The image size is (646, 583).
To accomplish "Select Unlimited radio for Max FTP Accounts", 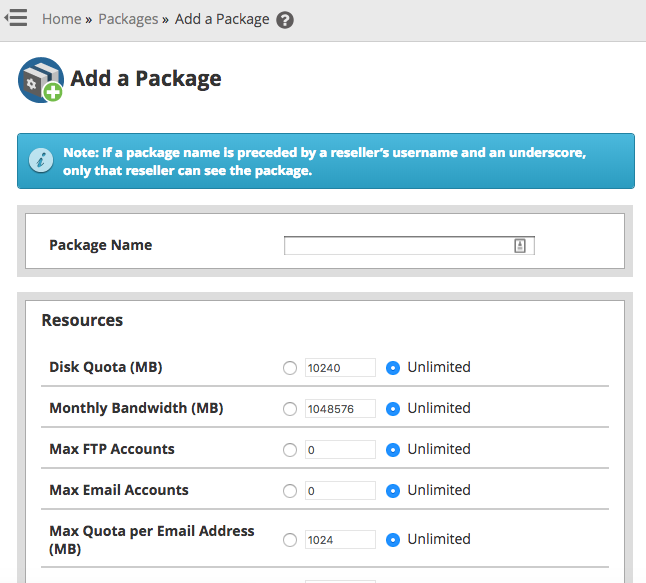I will point(393,450).
